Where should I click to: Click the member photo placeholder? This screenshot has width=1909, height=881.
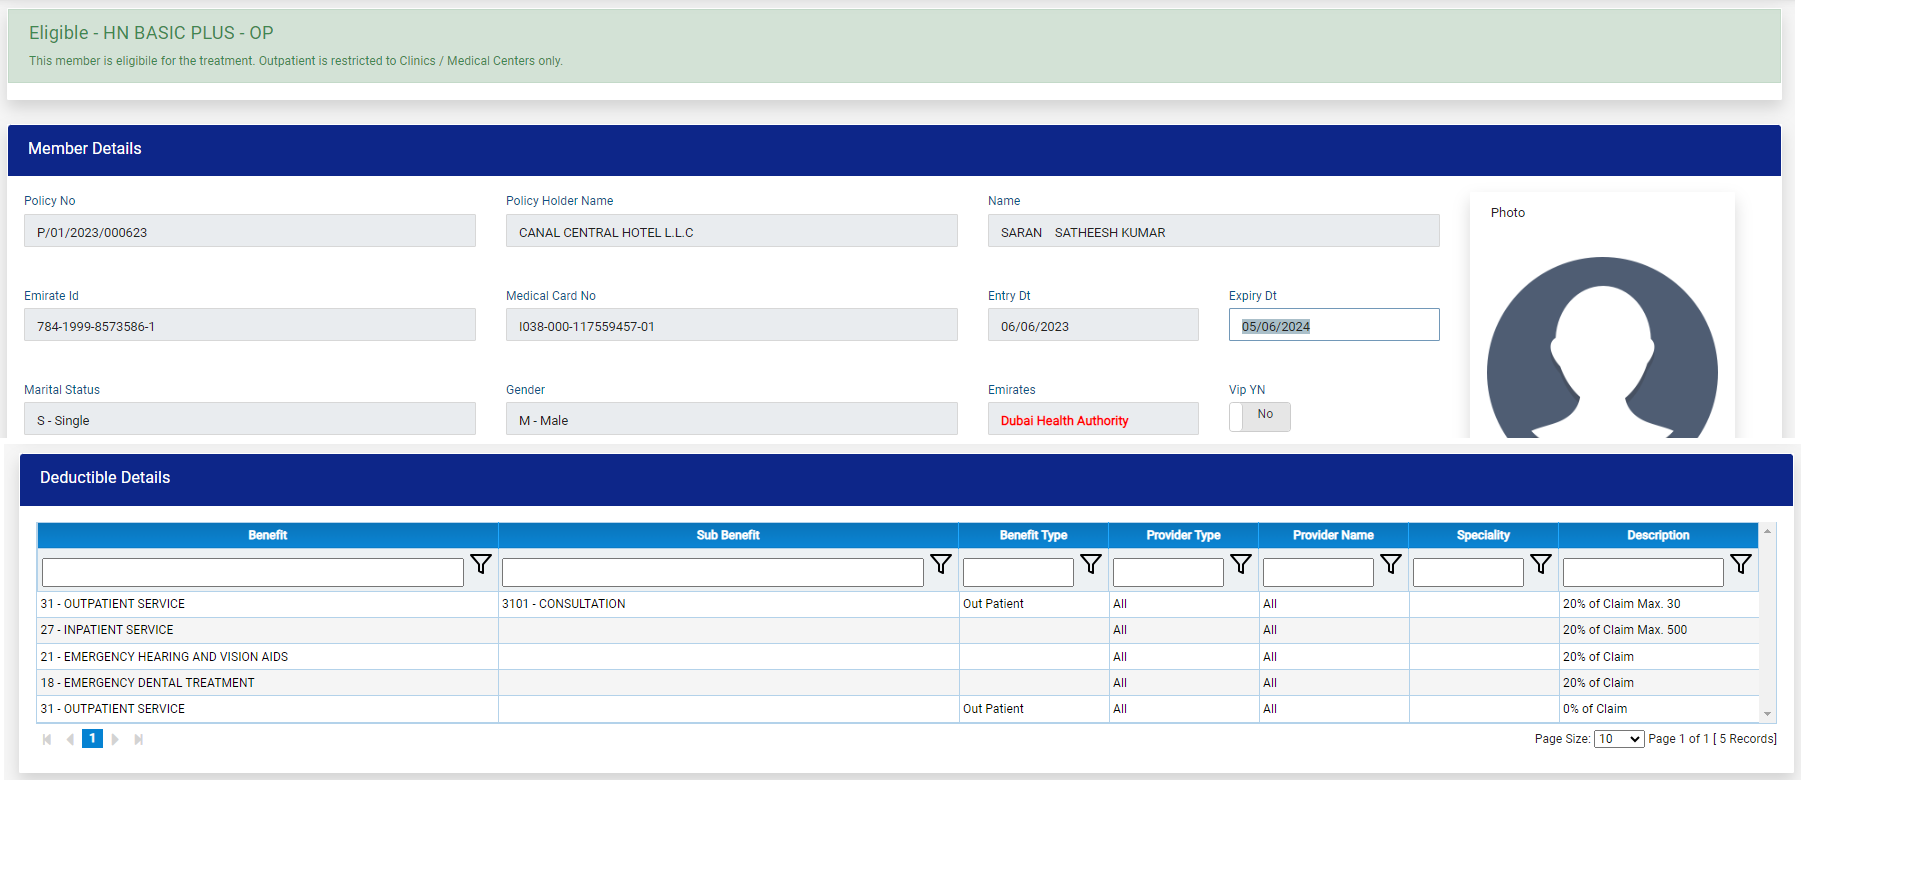[1601, 350]
